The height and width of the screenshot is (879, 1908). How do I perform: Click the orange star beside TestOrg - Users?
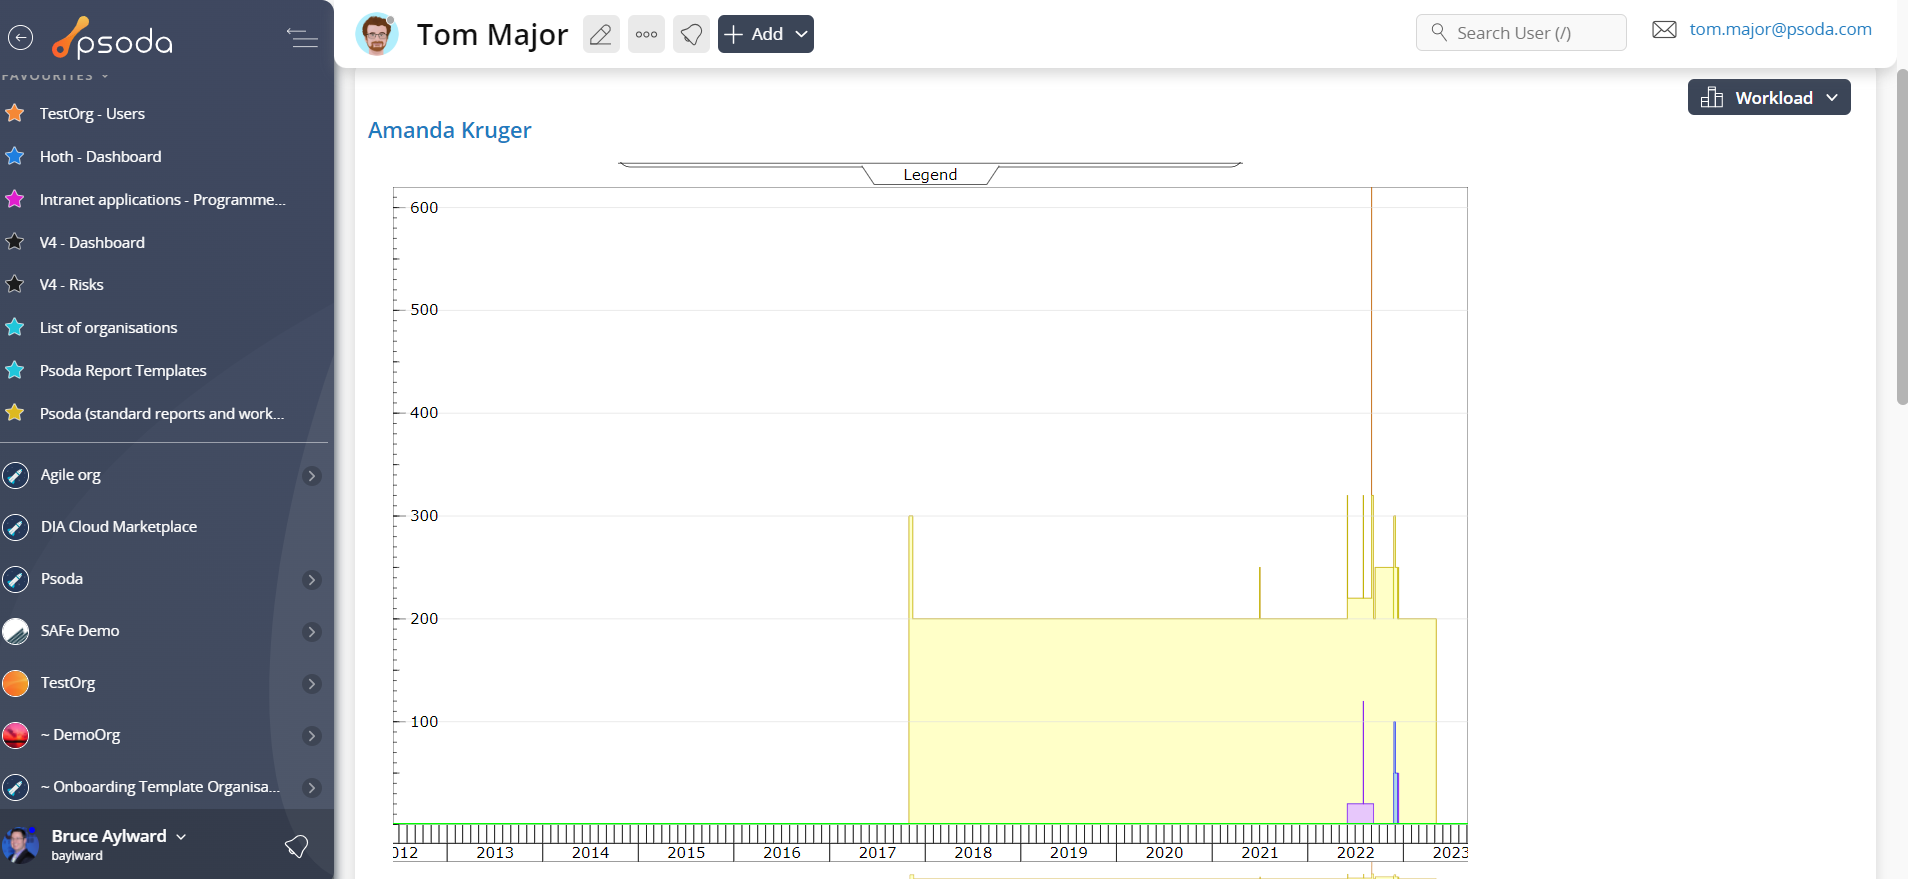15,113
